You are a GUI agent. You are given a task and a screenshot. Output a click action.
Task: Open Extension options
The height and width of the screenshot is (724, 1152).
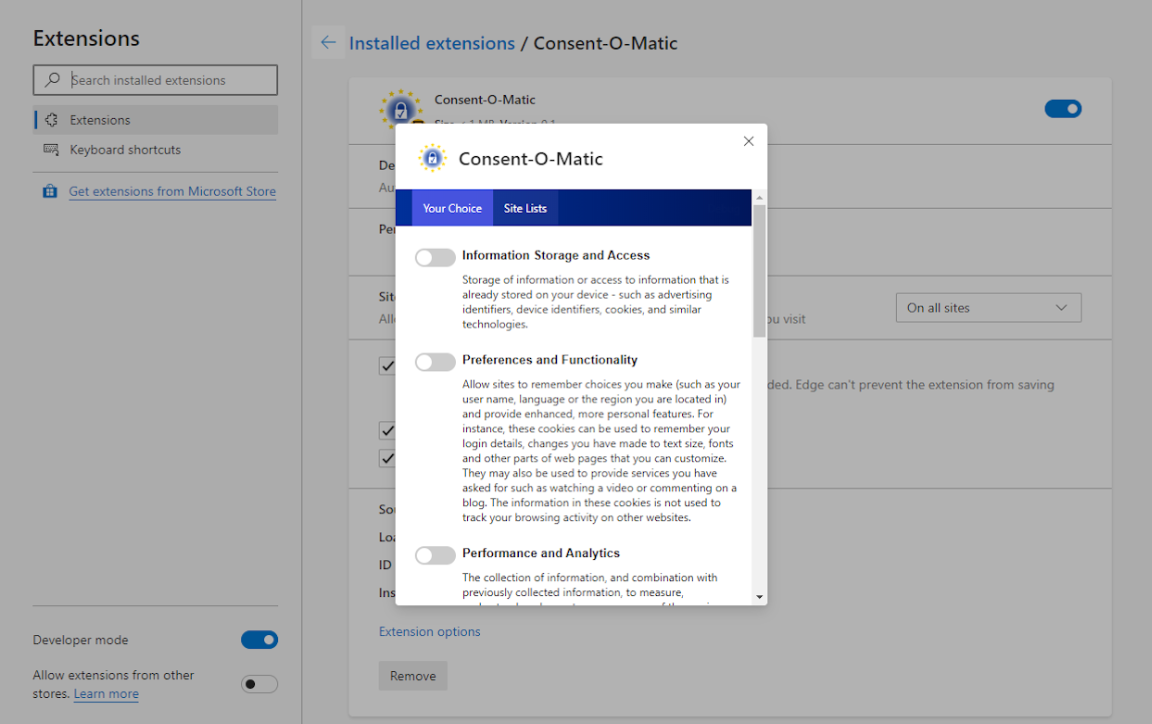point(428,631)
